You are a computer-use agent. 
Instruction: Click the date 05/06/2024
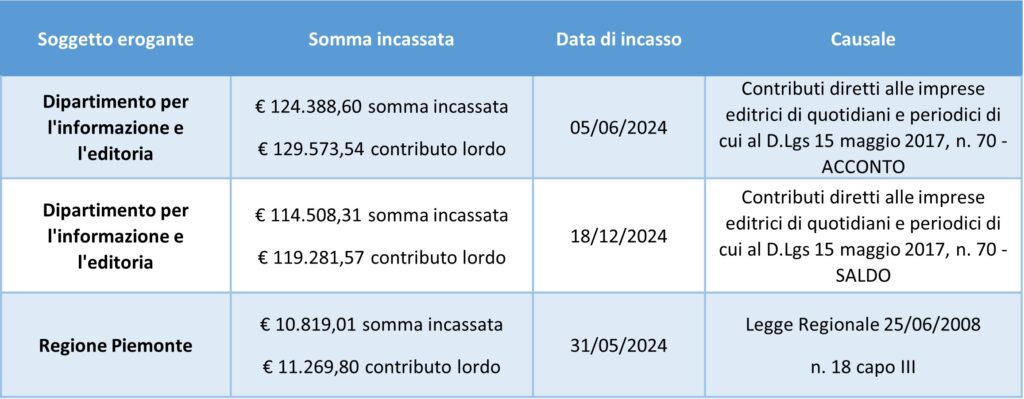point(618,127)
